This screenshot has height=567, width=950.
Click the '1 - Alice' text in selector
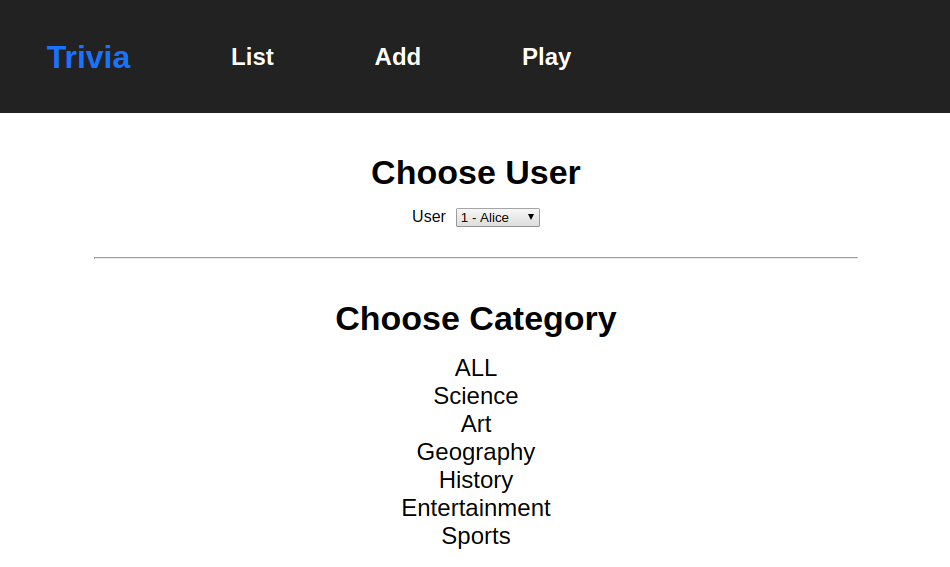pos(485,218)
